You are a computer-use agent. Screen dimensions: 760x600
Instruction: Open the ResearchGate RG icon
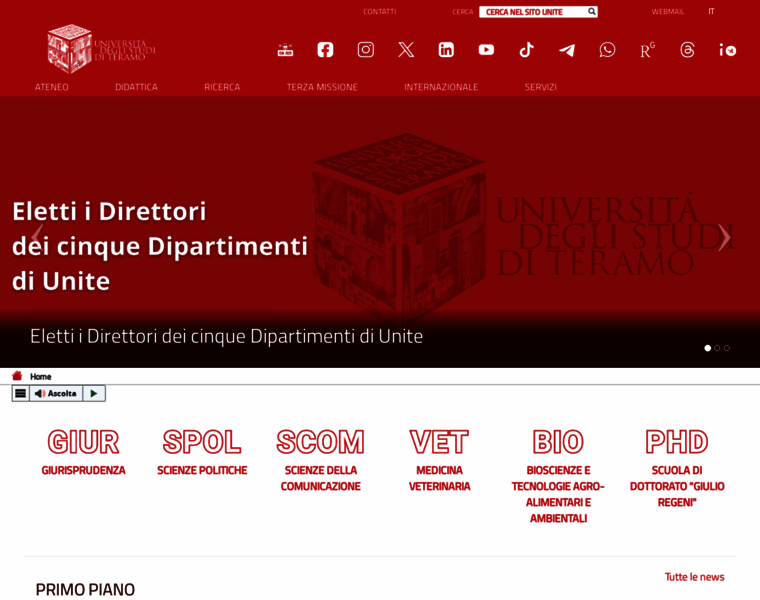pyautogui.click(x=647, y=50)
